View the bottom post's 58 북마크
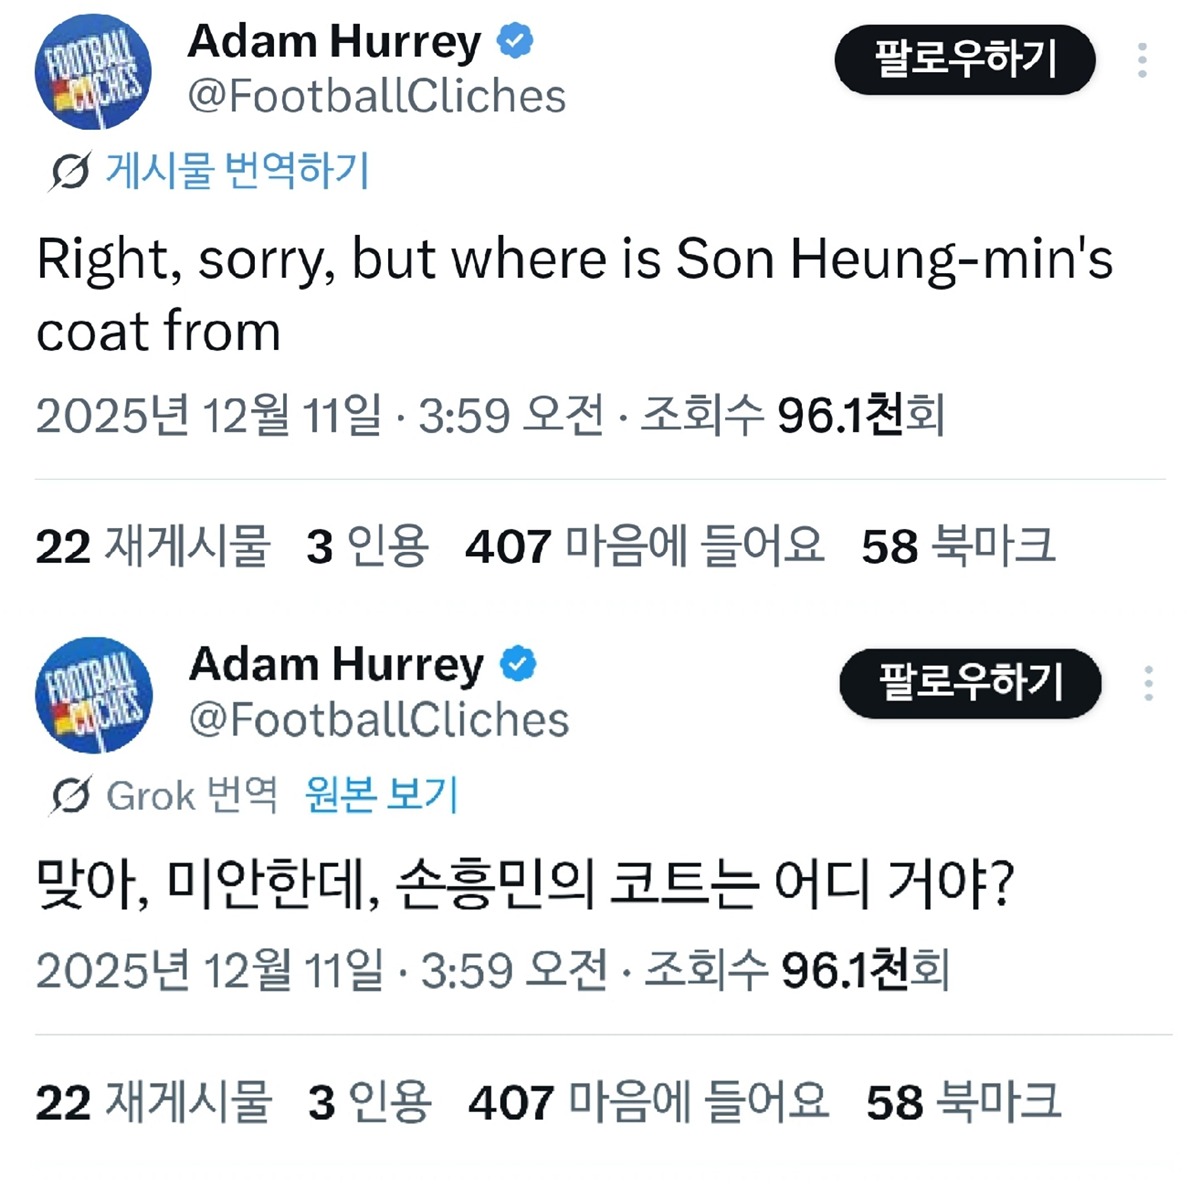1200x1200 pixels. [x=962, y=1102]
